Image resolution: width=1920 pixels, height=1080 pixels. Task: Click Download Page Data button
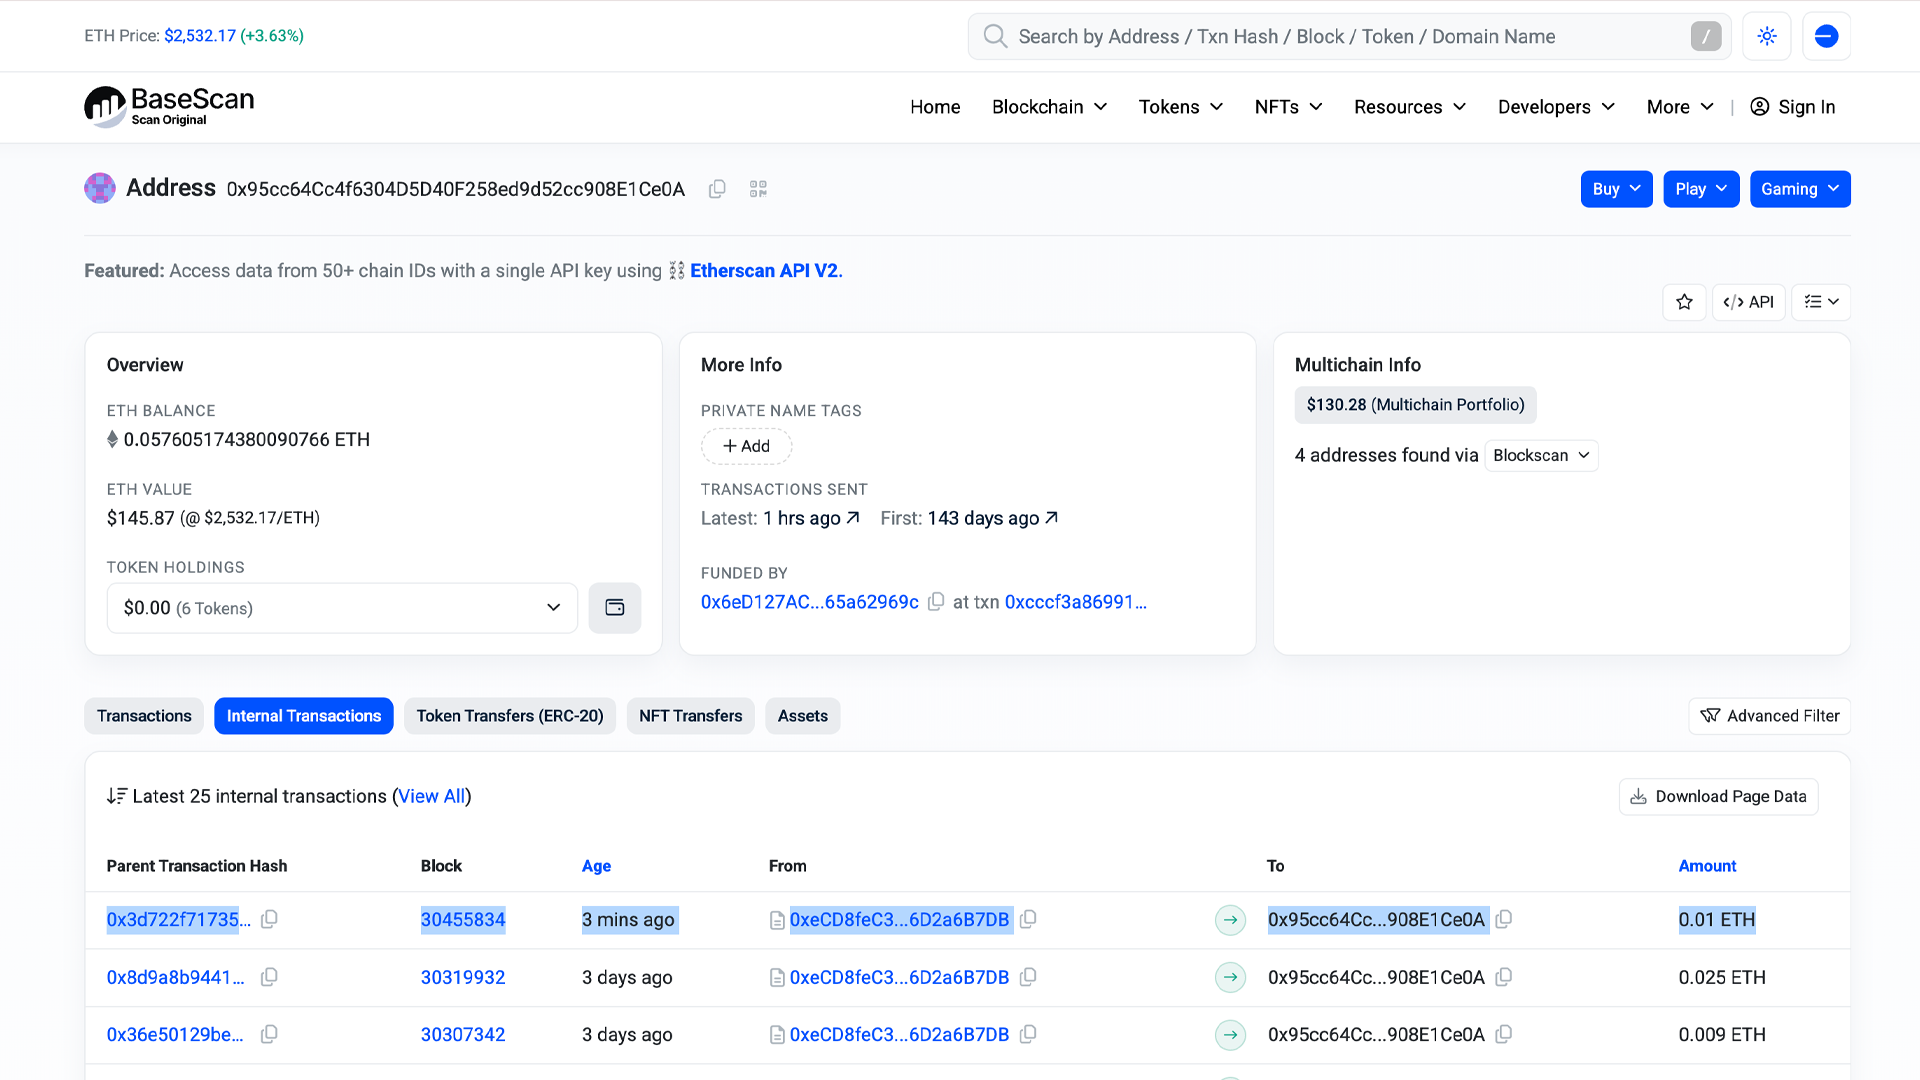coord(1718,797)
